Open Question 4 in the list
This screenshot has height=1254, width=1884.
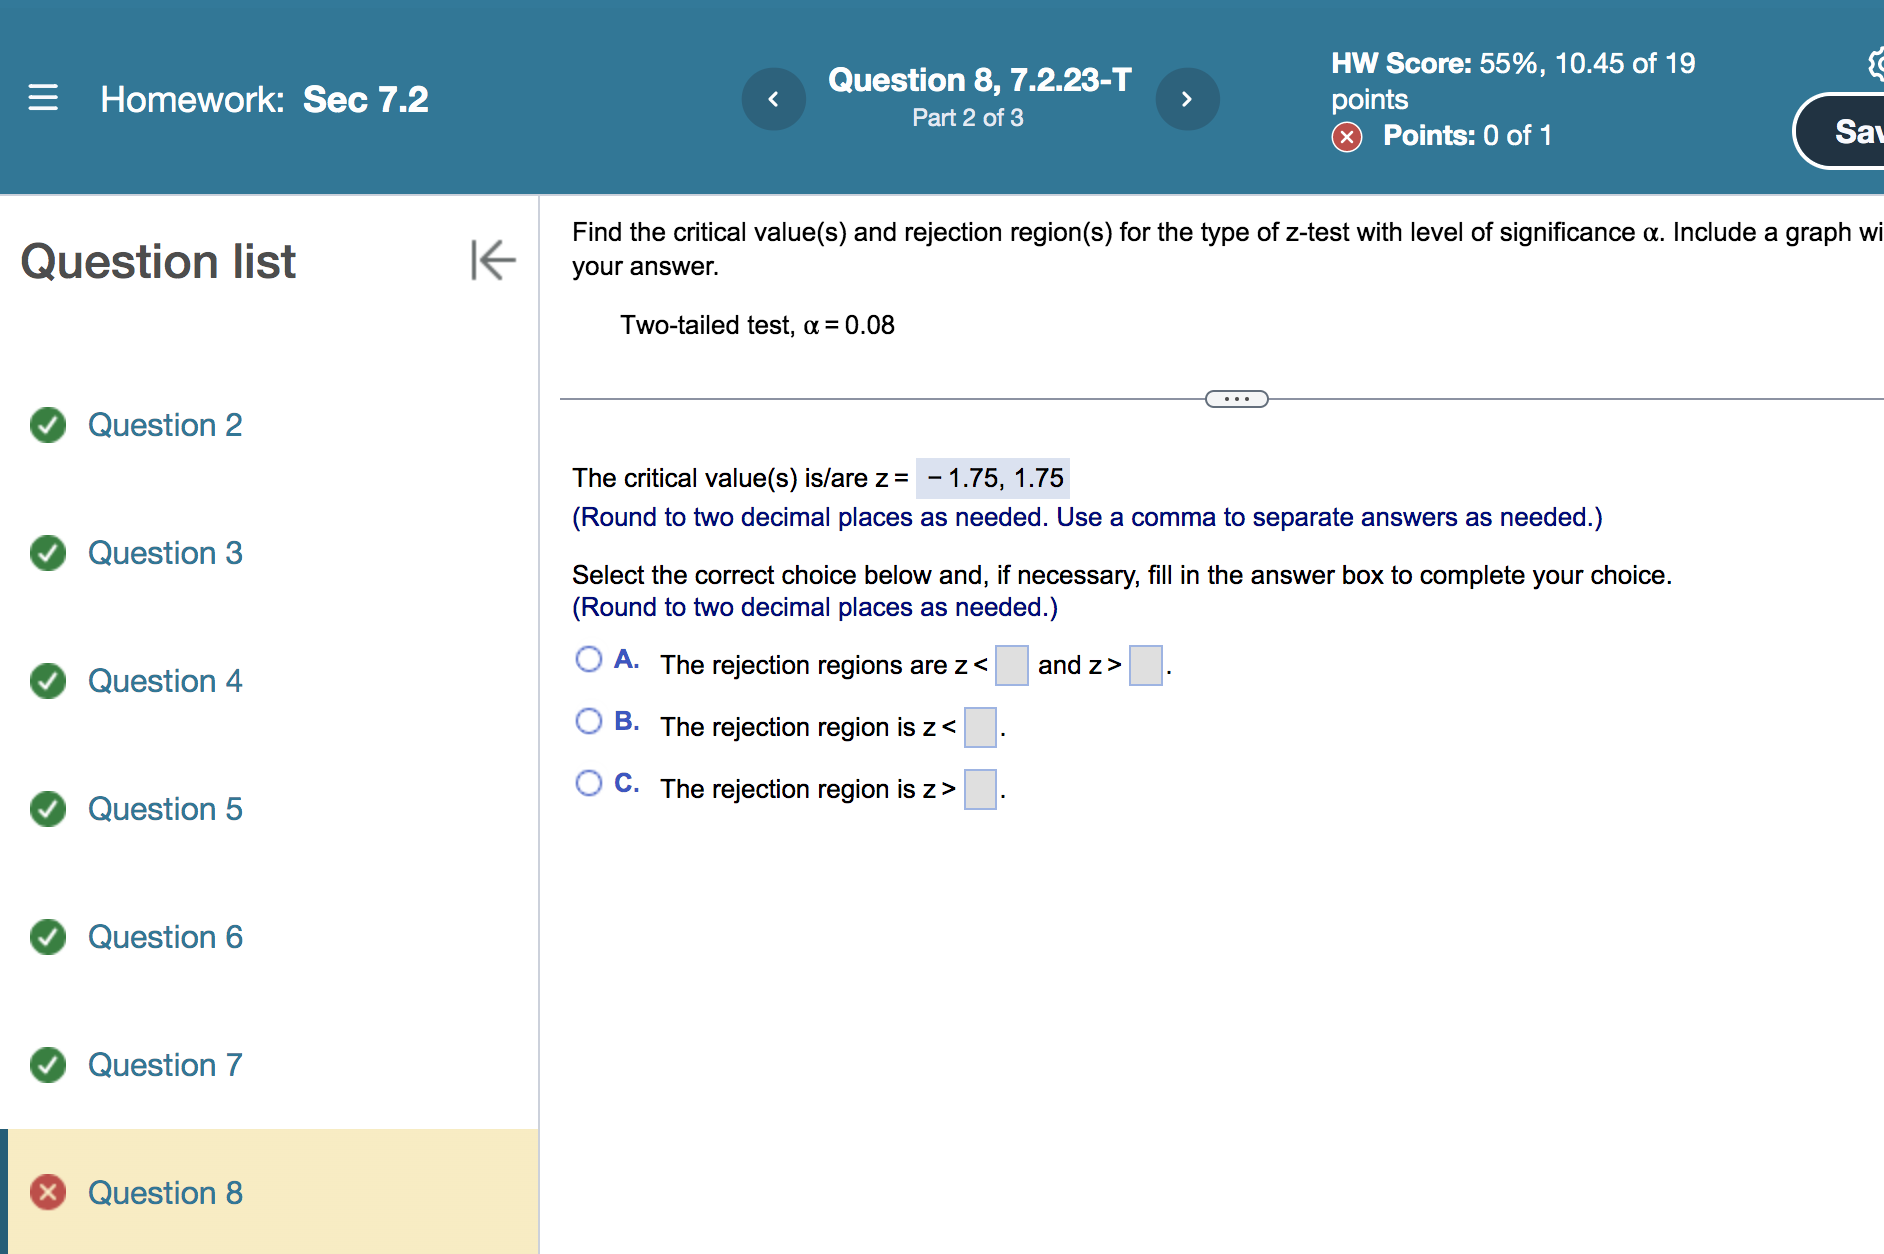click(x=165, y=681)
